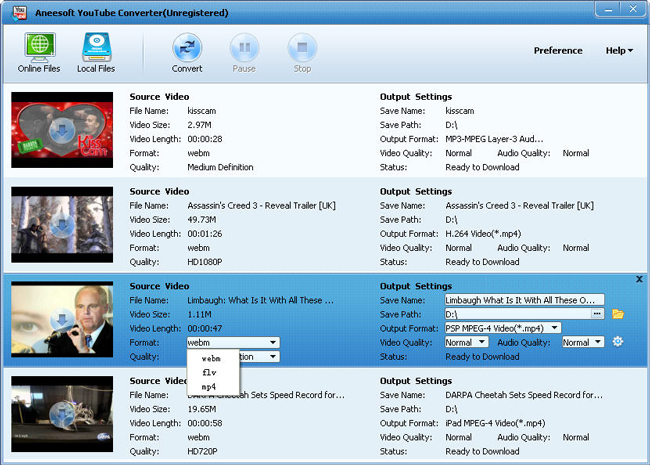Click 'iPad MPEG-4 Video(*.mp4)' output format
Viewport: 650px width, 465px height.
(495, 424)
